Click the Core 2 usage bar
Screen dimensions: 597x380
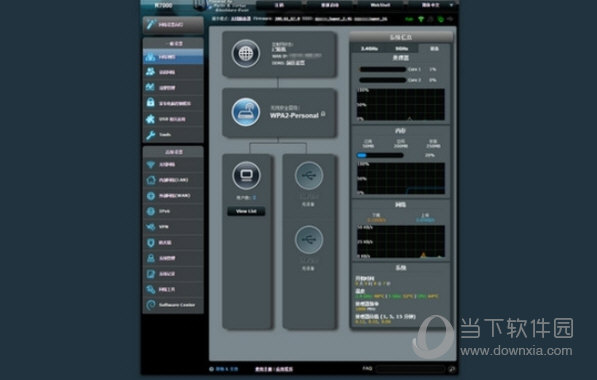(x=383, y=80)
